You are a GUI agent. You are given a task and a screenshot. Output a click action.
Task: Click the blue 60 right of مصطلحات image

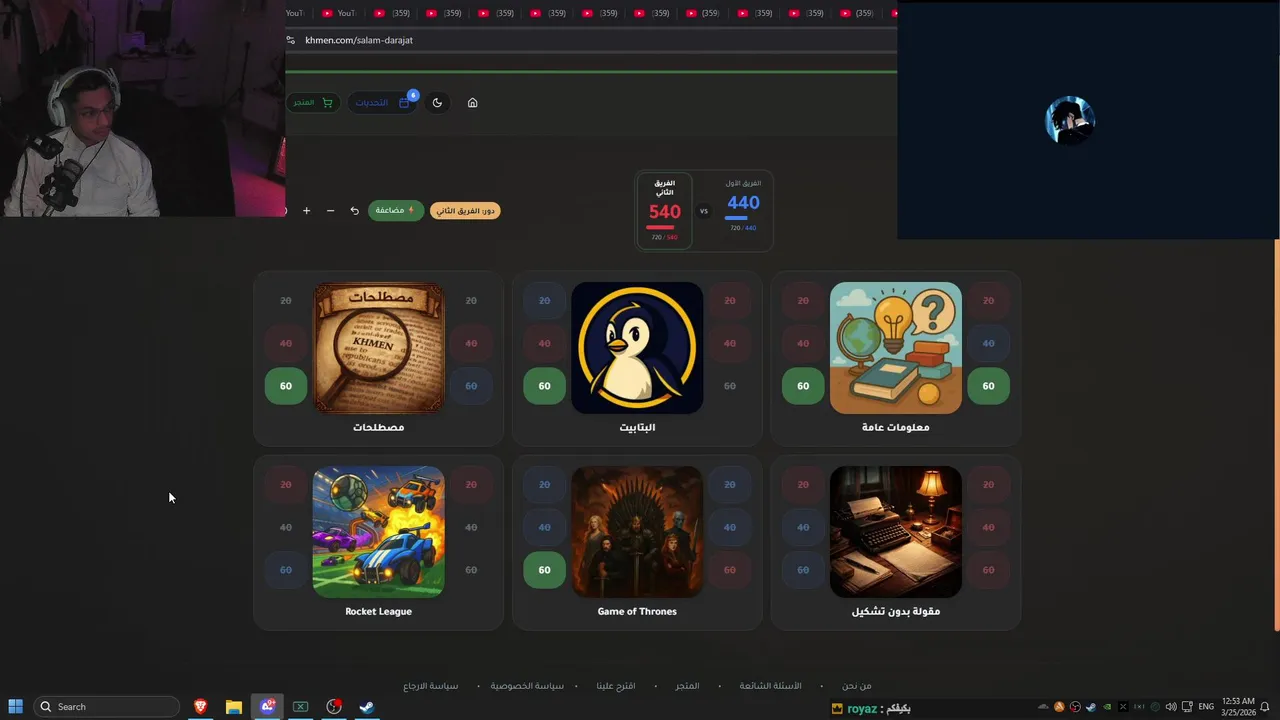click(x=471, y=386)
